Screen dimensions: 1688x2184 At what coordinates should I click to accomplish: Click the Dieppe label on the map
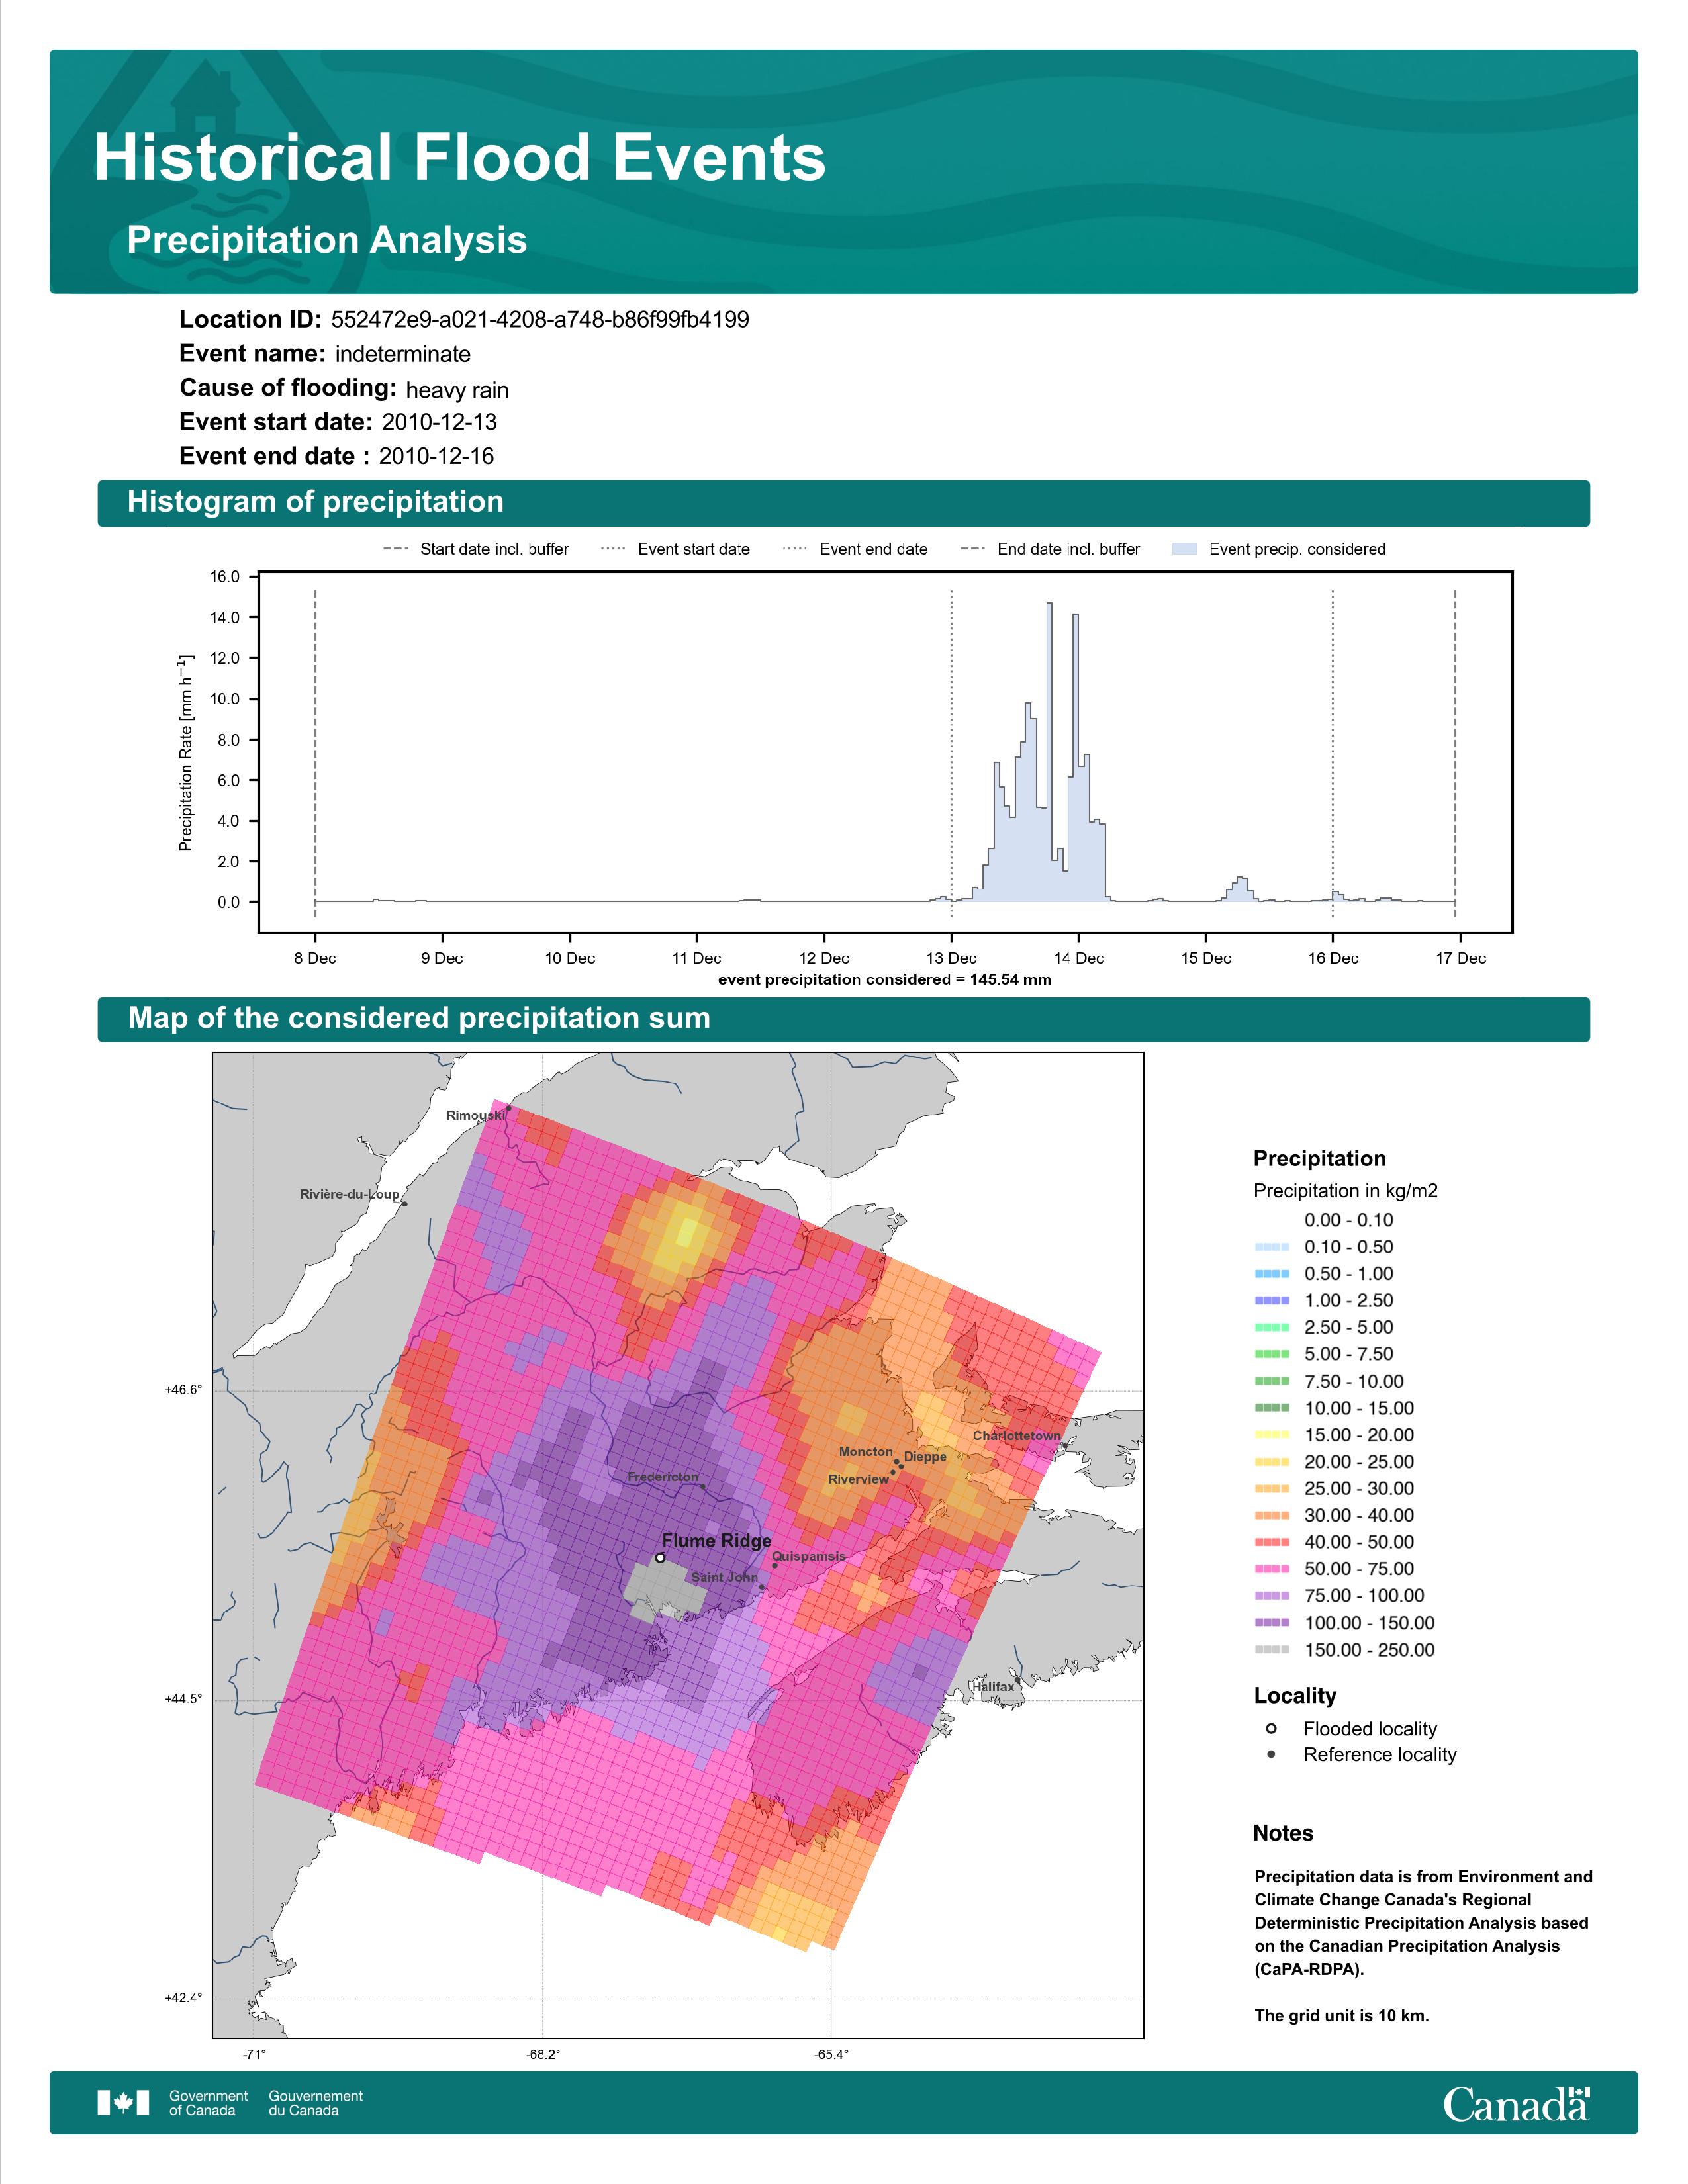925,1457
